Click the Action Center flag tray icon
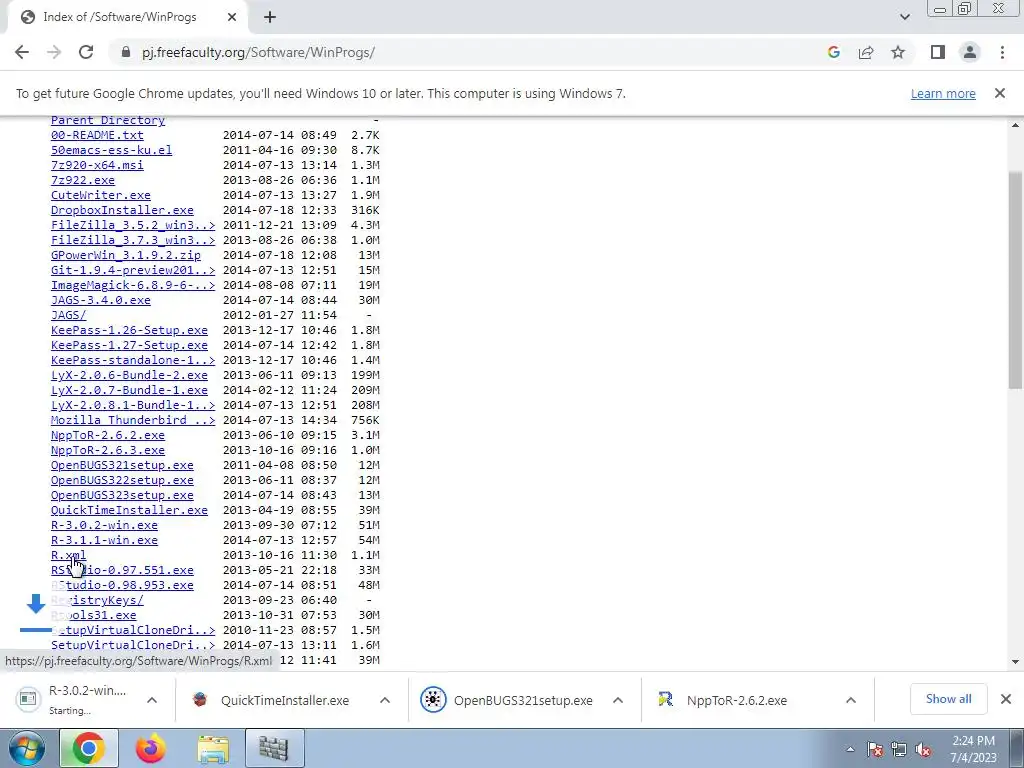 [875, 750]
